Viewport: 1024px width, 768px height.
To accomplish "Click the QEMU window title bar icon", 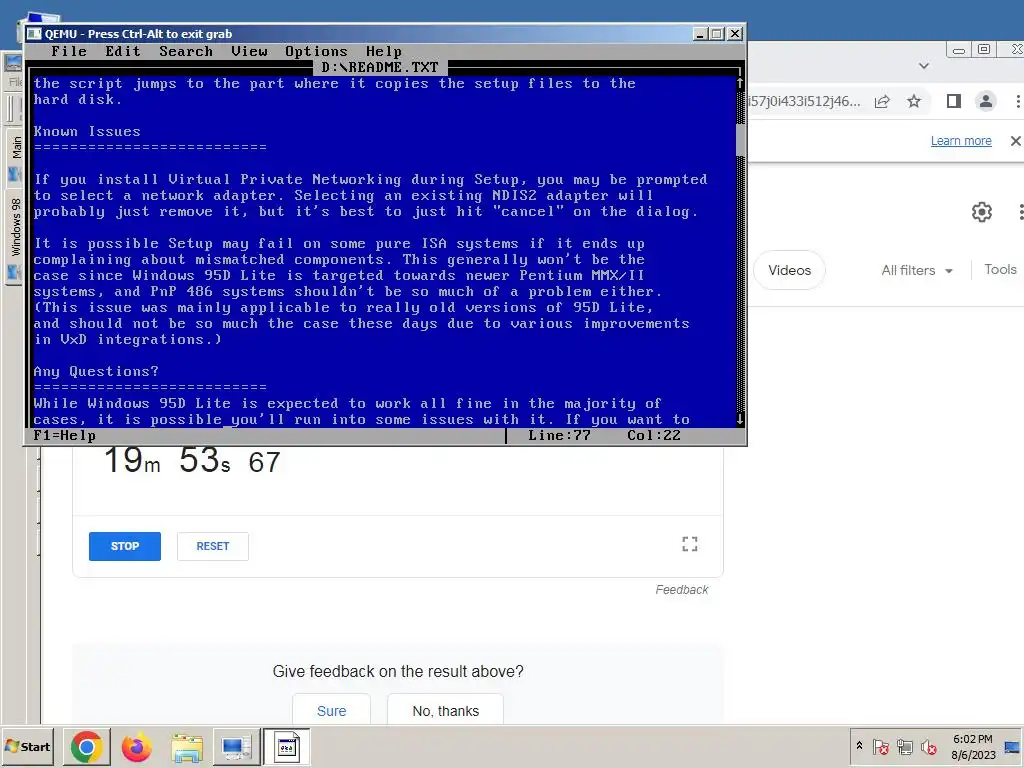I will (34, 34).
